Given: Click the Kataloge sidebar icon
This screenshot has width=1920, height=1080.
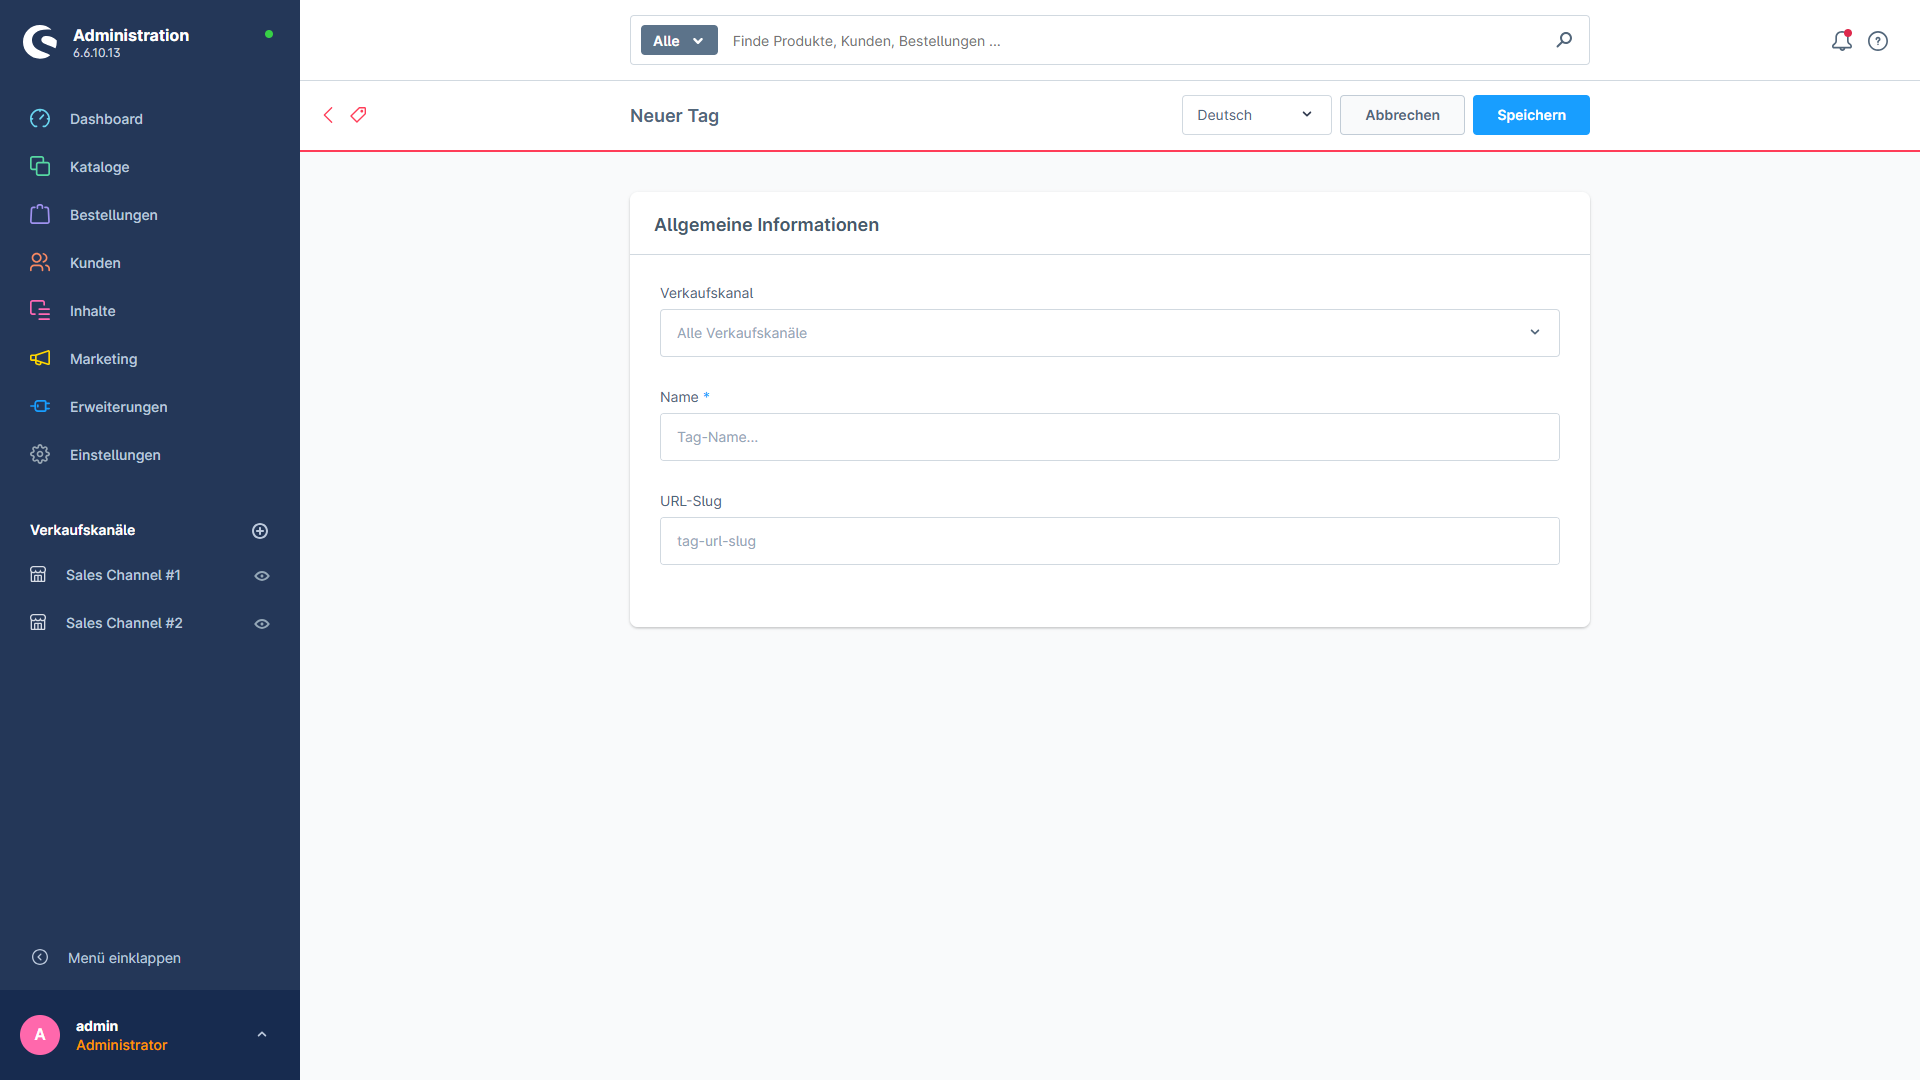Looking at the screenshot, I should (x=40, y=167).
